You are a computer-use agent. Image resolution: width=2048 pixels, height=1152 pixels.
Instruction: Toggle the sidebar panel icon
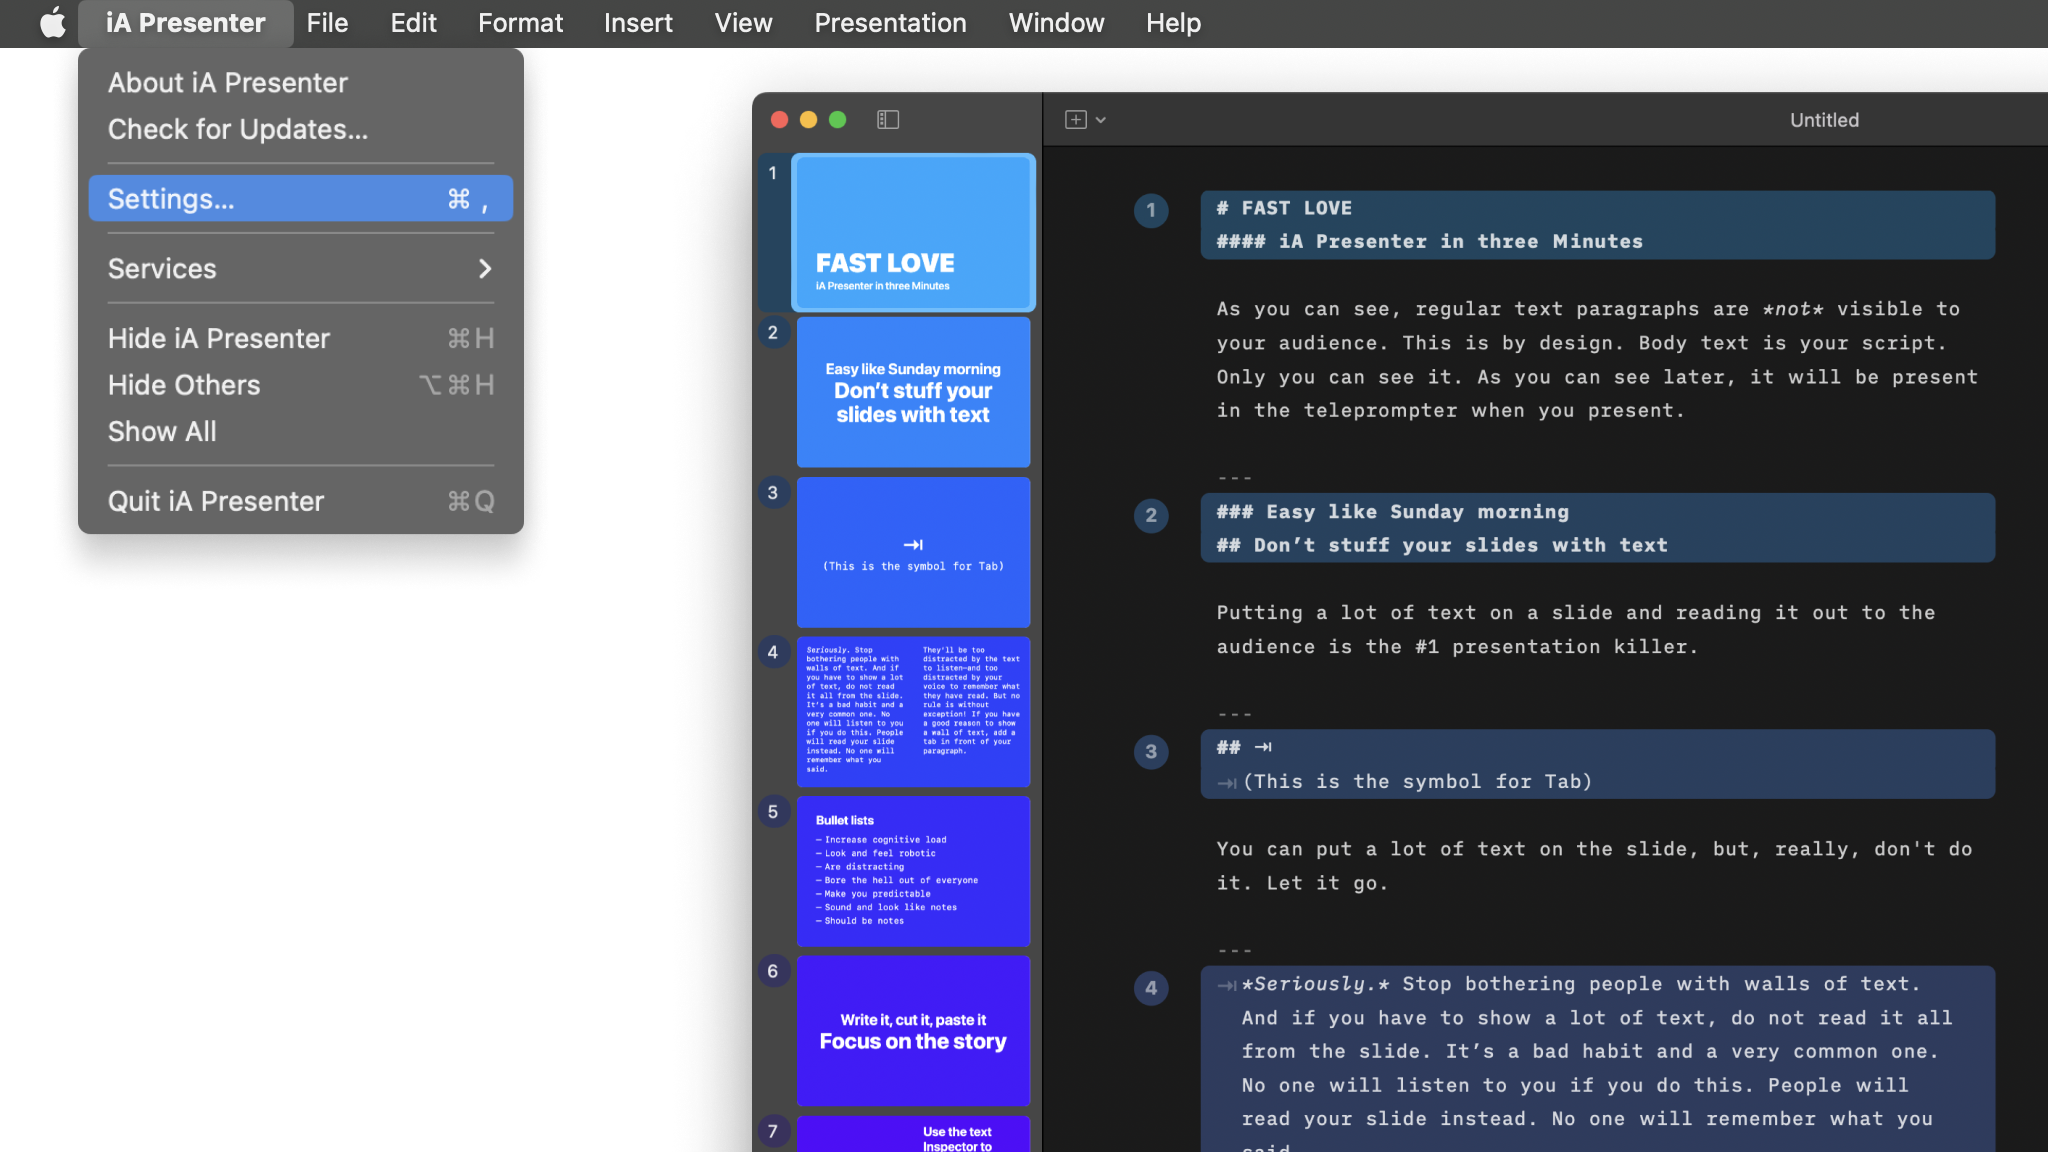[x=888, y=120]
